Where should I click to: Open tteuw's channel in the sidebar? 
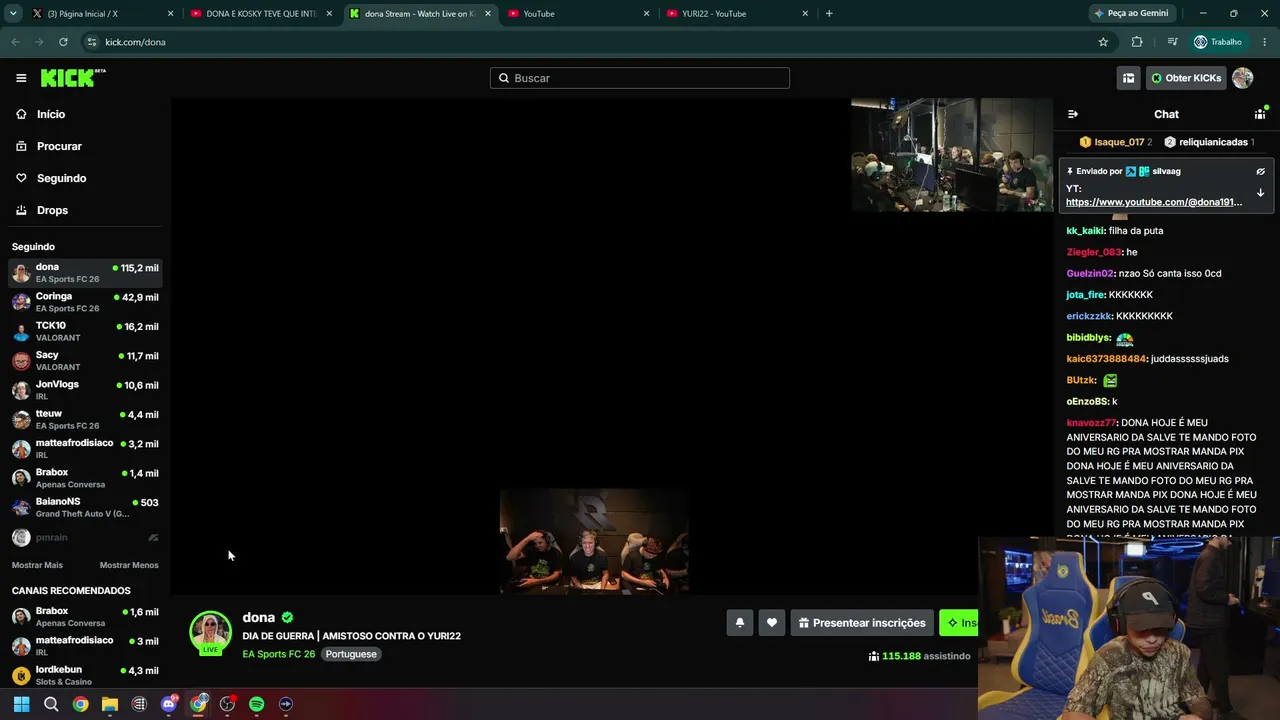(x=85, y=419)
